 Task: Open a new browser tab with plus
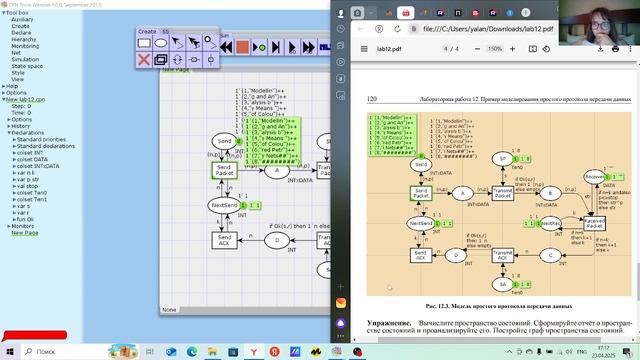(x=526, y=13)
